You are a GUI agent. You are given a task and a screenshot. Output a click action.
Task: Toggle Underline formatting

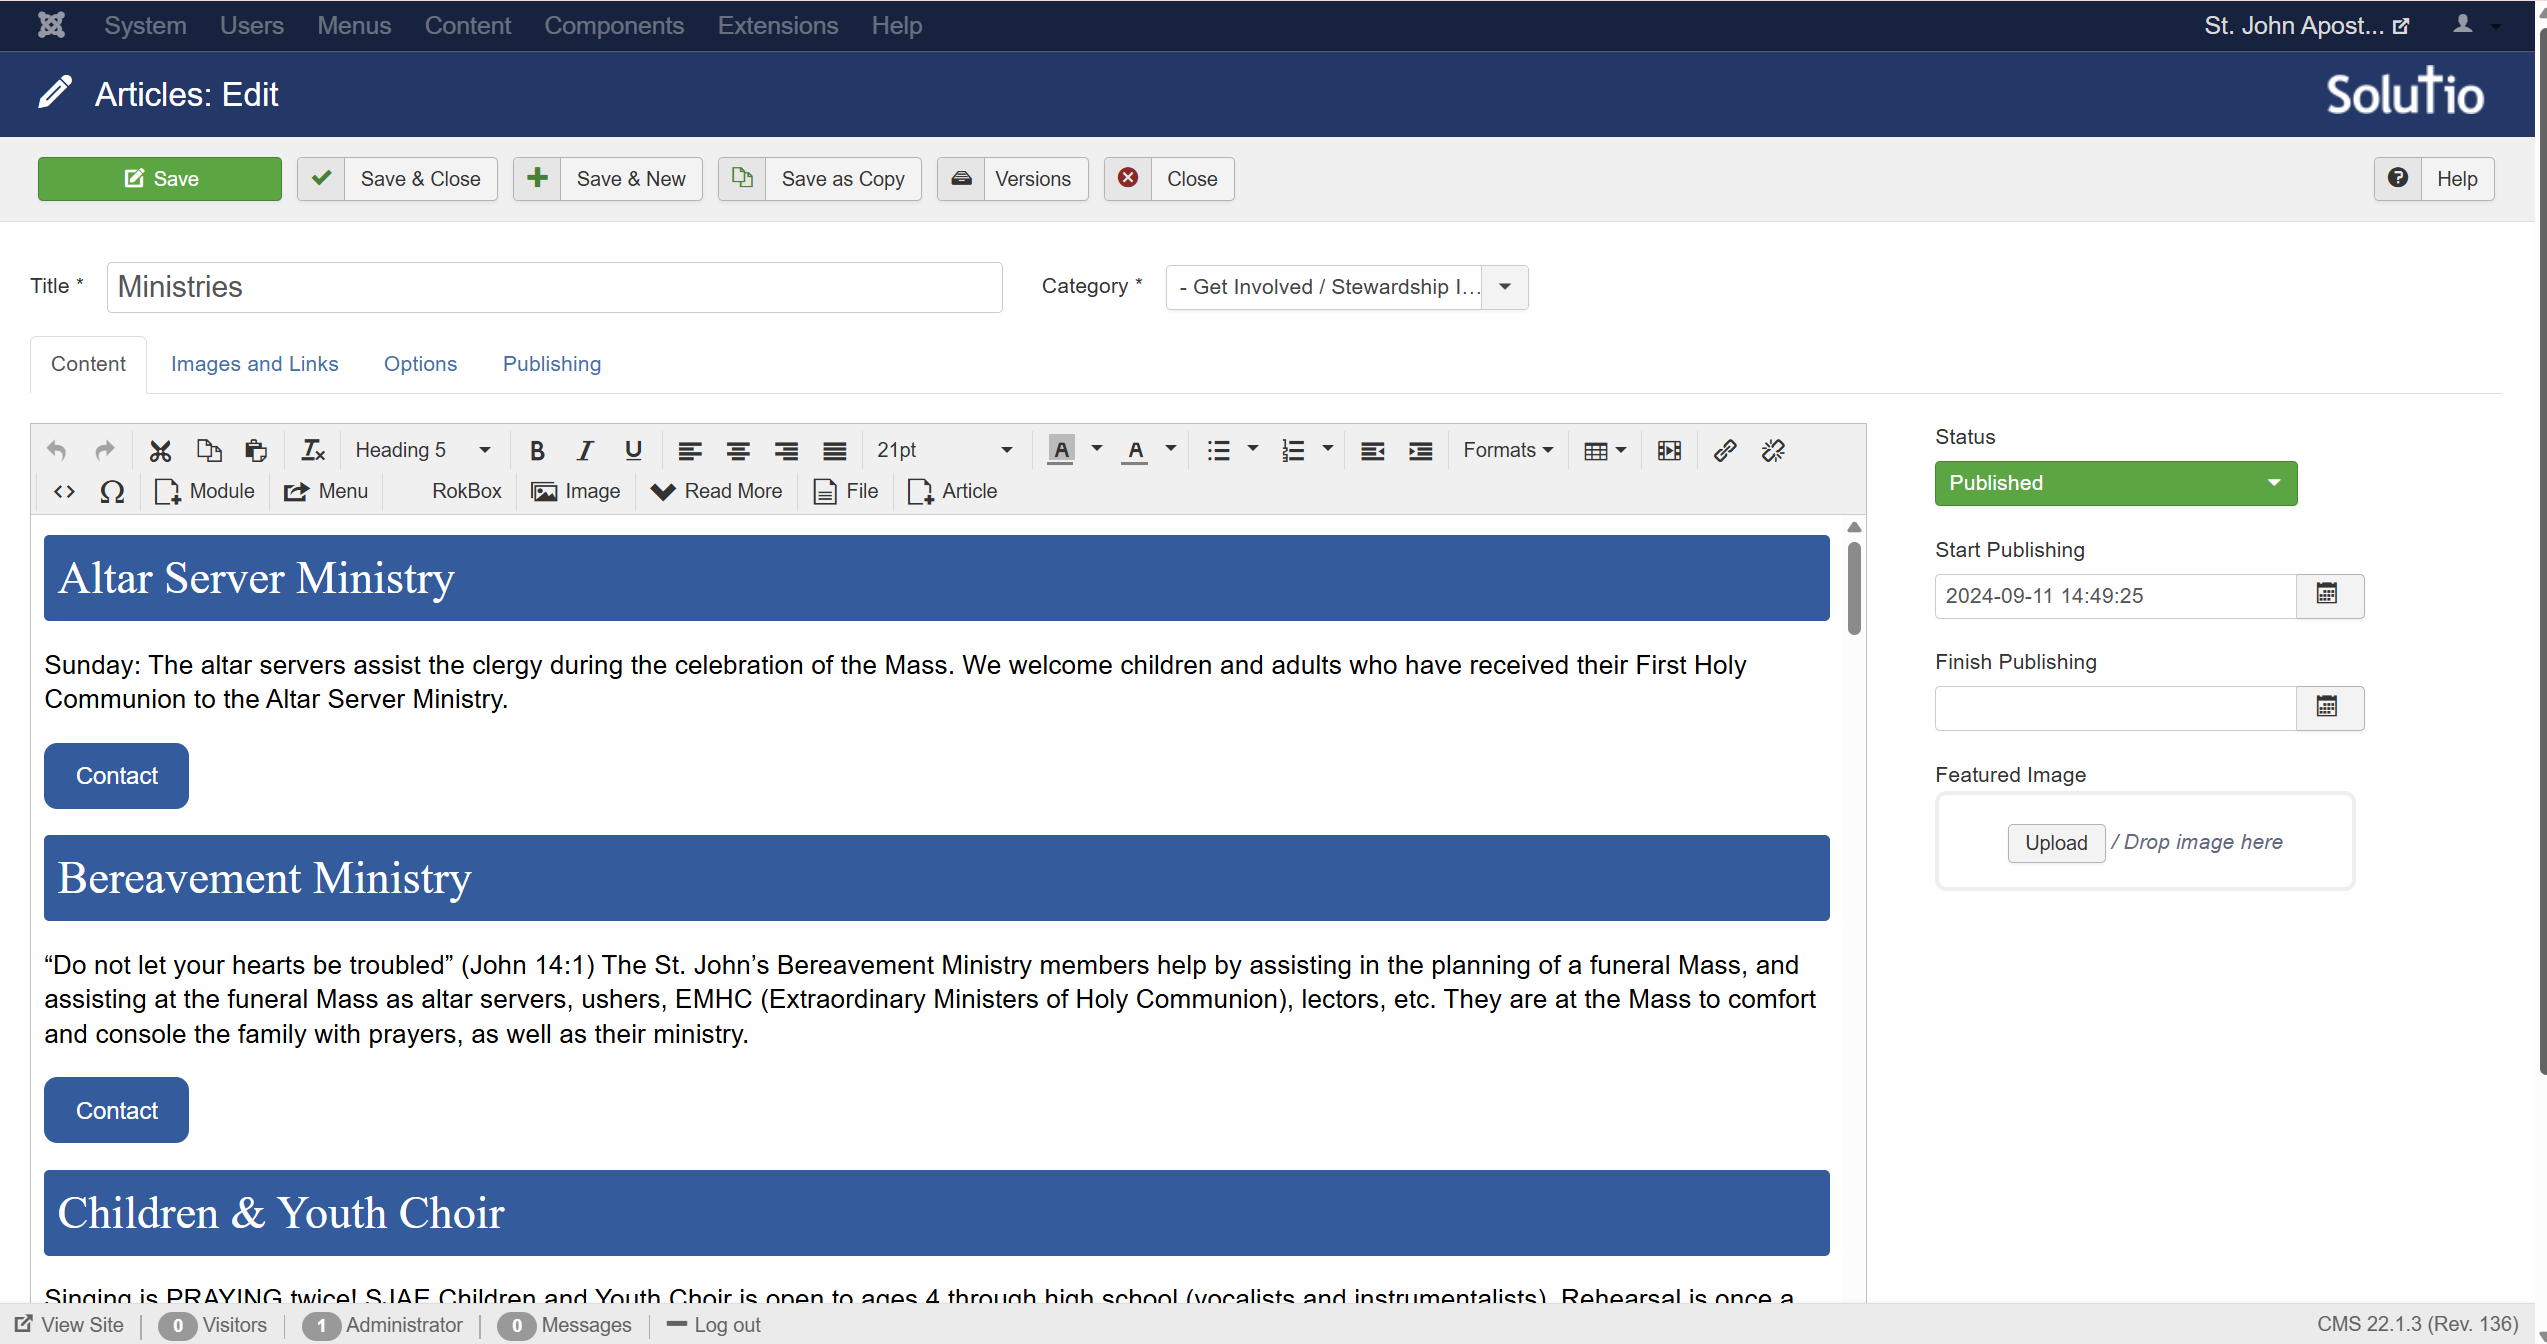(633, 451)
